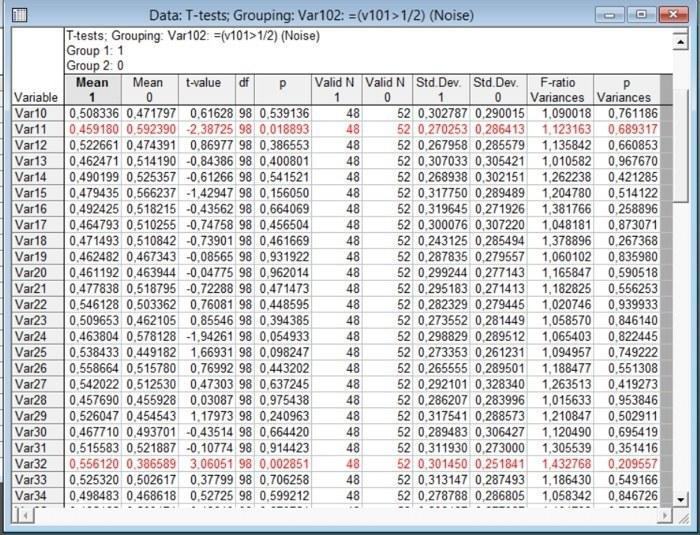This screenshot has width=700, height=535.
Task: Select row header Var32
Action: (38, 464)
